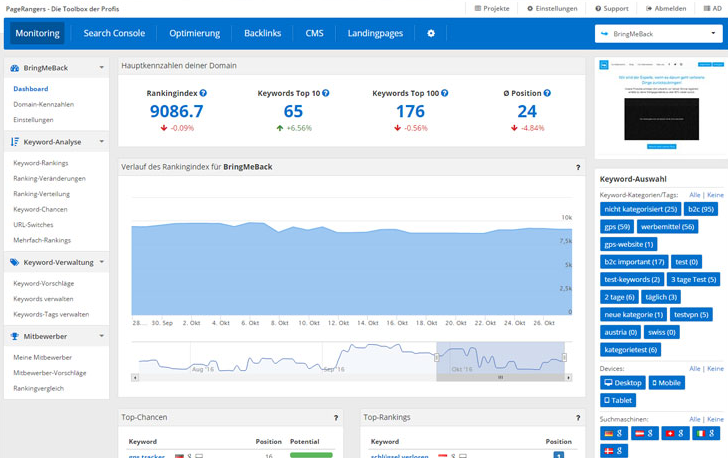This screenshot has height=458, width=728.
Task: Click the question mark on Top-Rankings panel
Action: click(x=577, y=417)
